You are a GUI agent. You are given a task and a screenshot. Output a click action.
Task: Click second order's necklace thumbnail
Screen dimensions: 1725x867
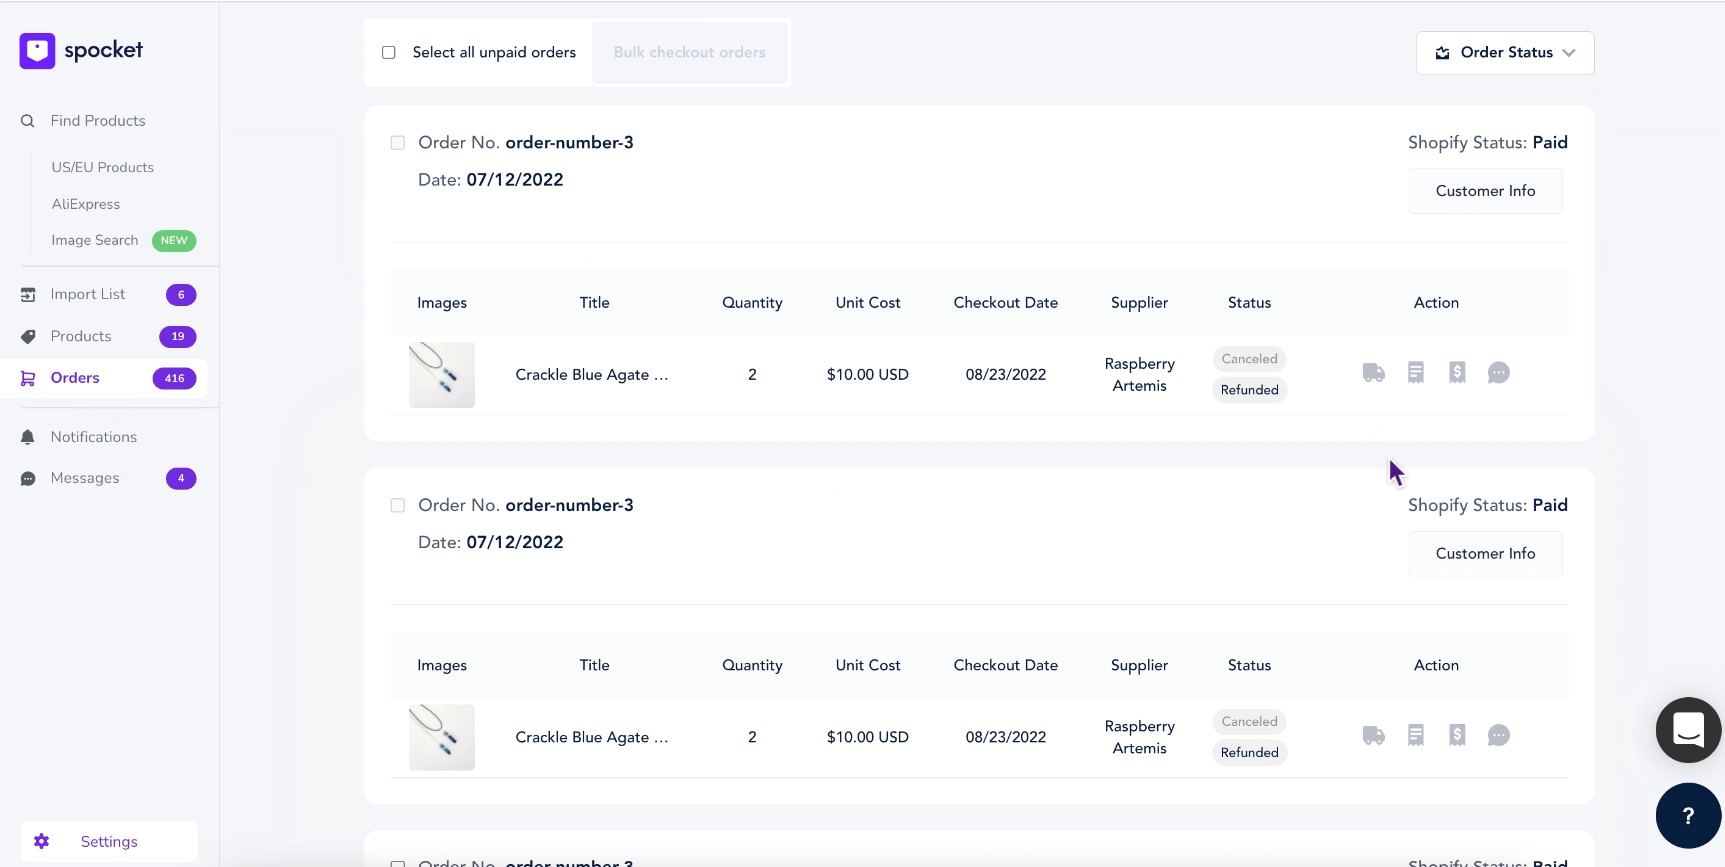tap(442, 738)
